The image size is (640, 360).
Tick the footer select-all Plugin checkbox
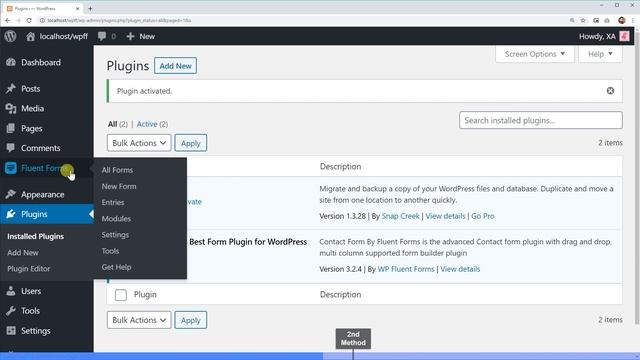[x=121, y=295]
